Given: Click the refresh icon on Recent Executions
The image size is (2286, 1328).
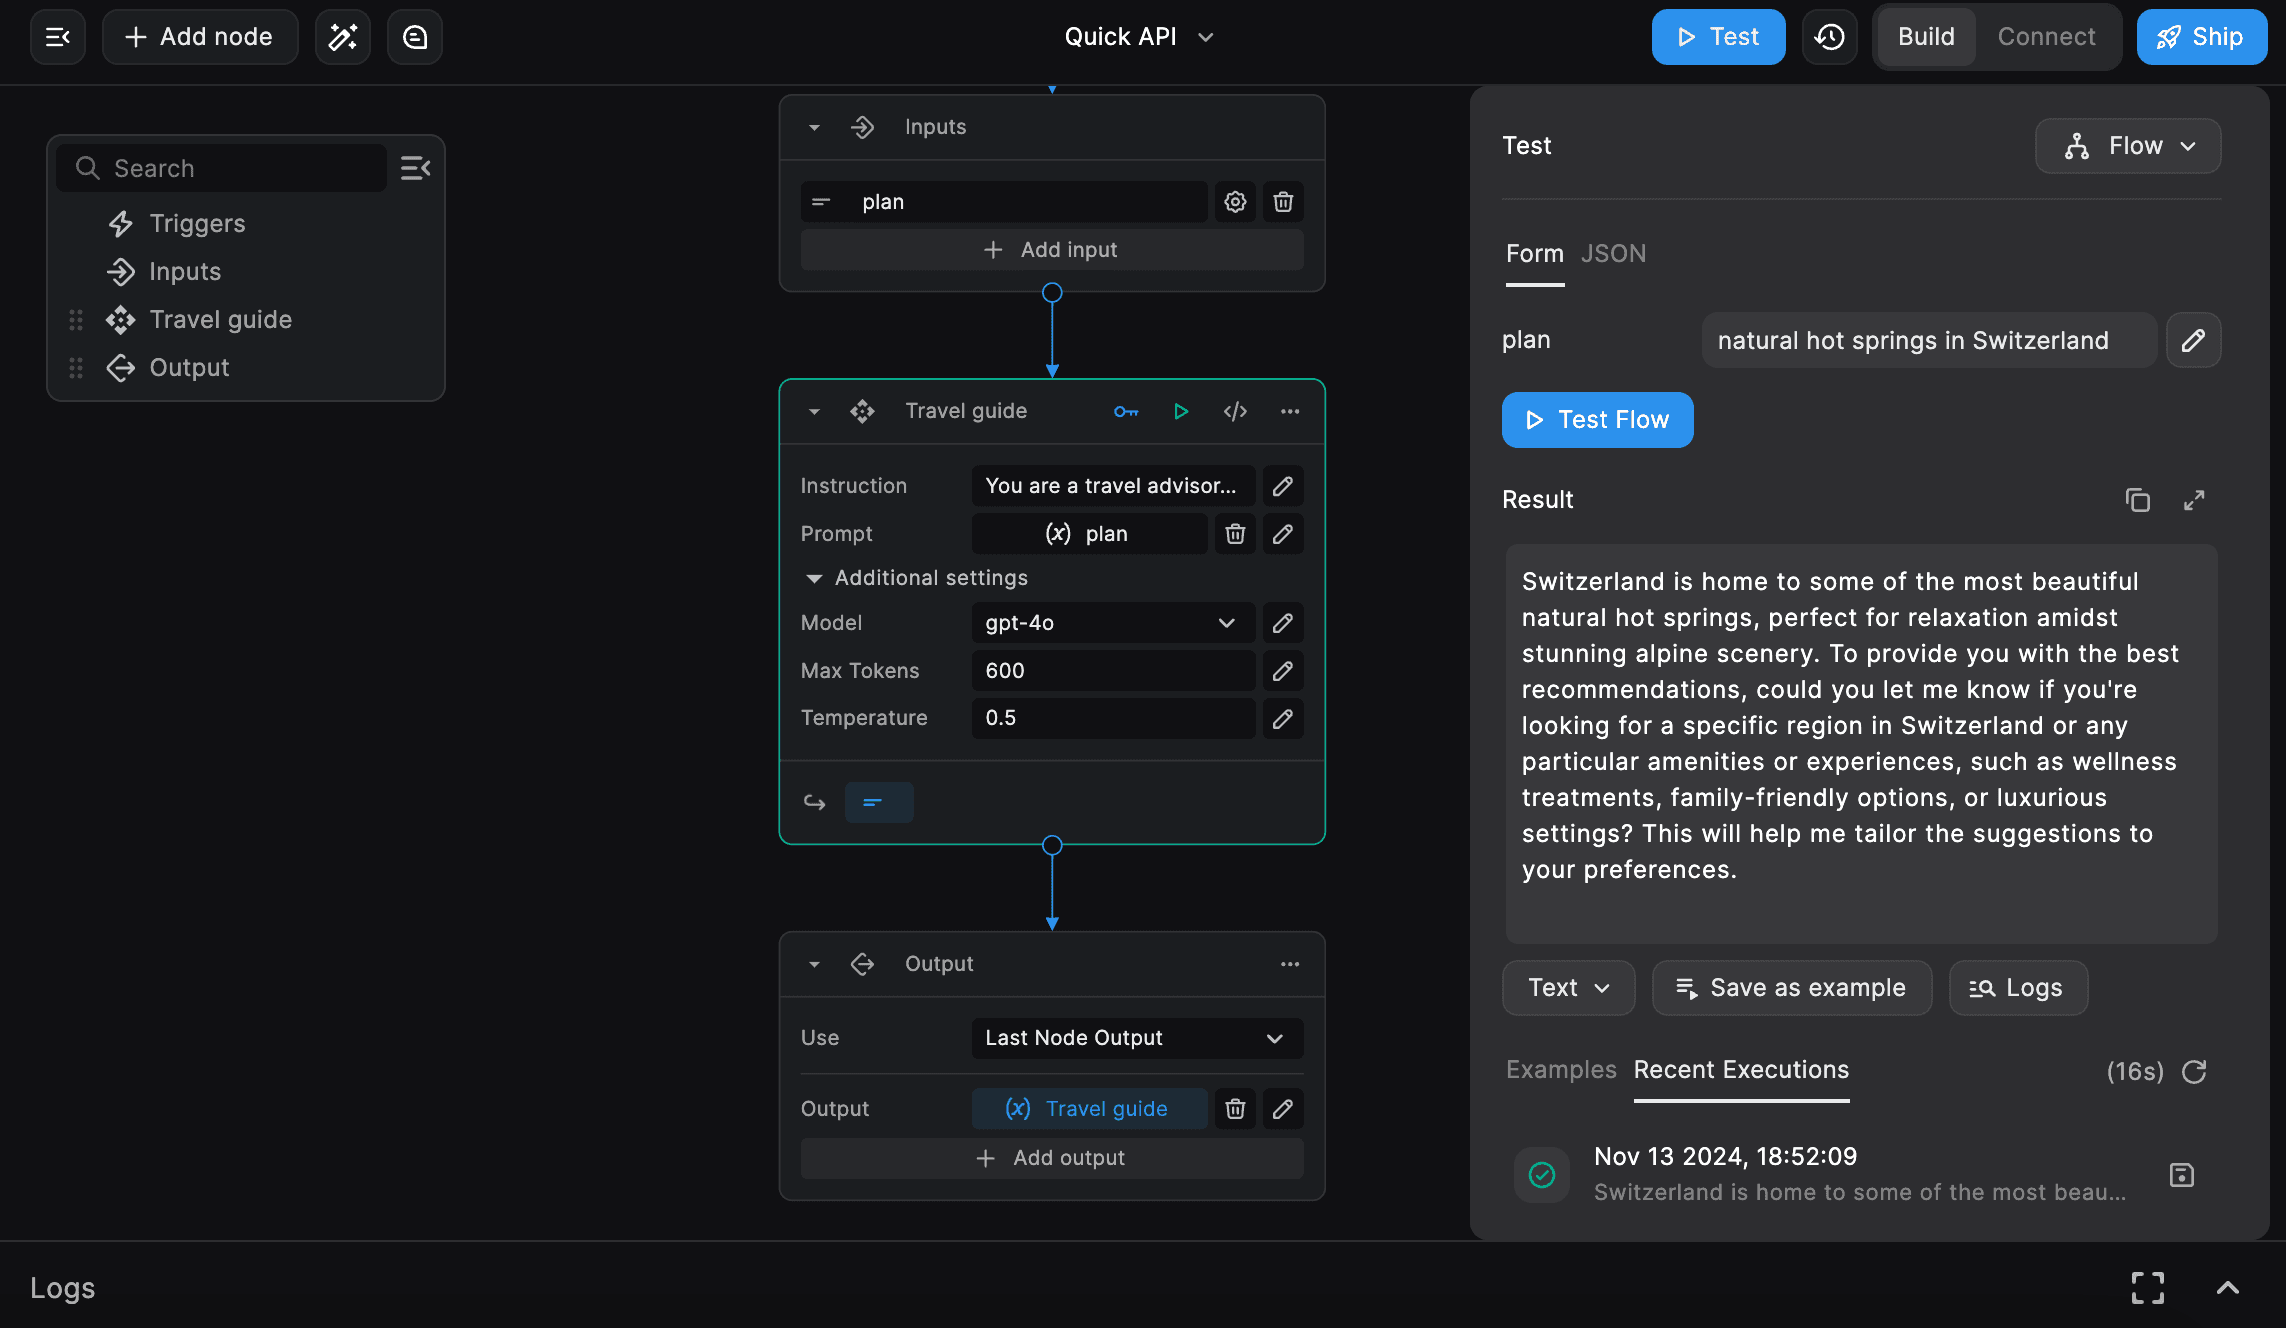Looking at the screenshot, I should tap(2197, 1070).
